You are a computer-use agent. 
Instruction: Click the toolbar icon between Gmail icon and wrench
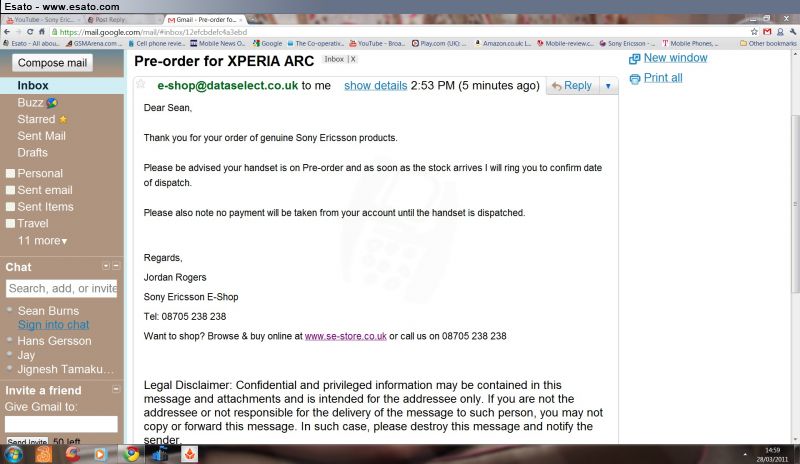780,32
